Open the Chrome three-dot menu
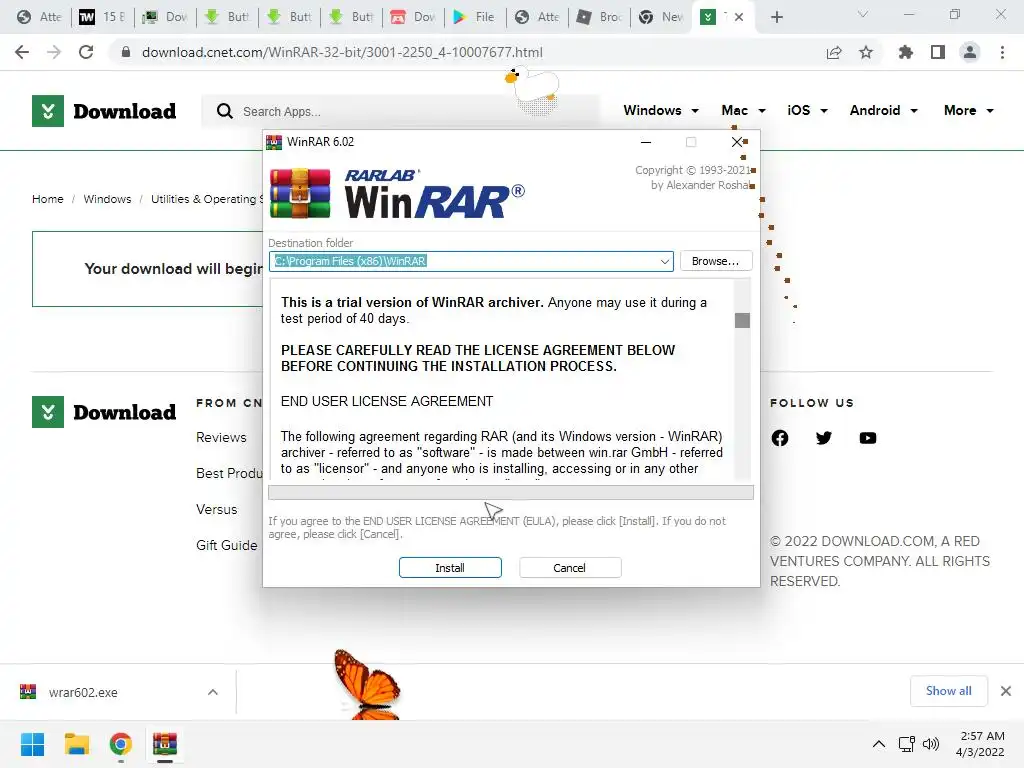The width and height of the screenshot is (1024, 768). pos(1002,52)
